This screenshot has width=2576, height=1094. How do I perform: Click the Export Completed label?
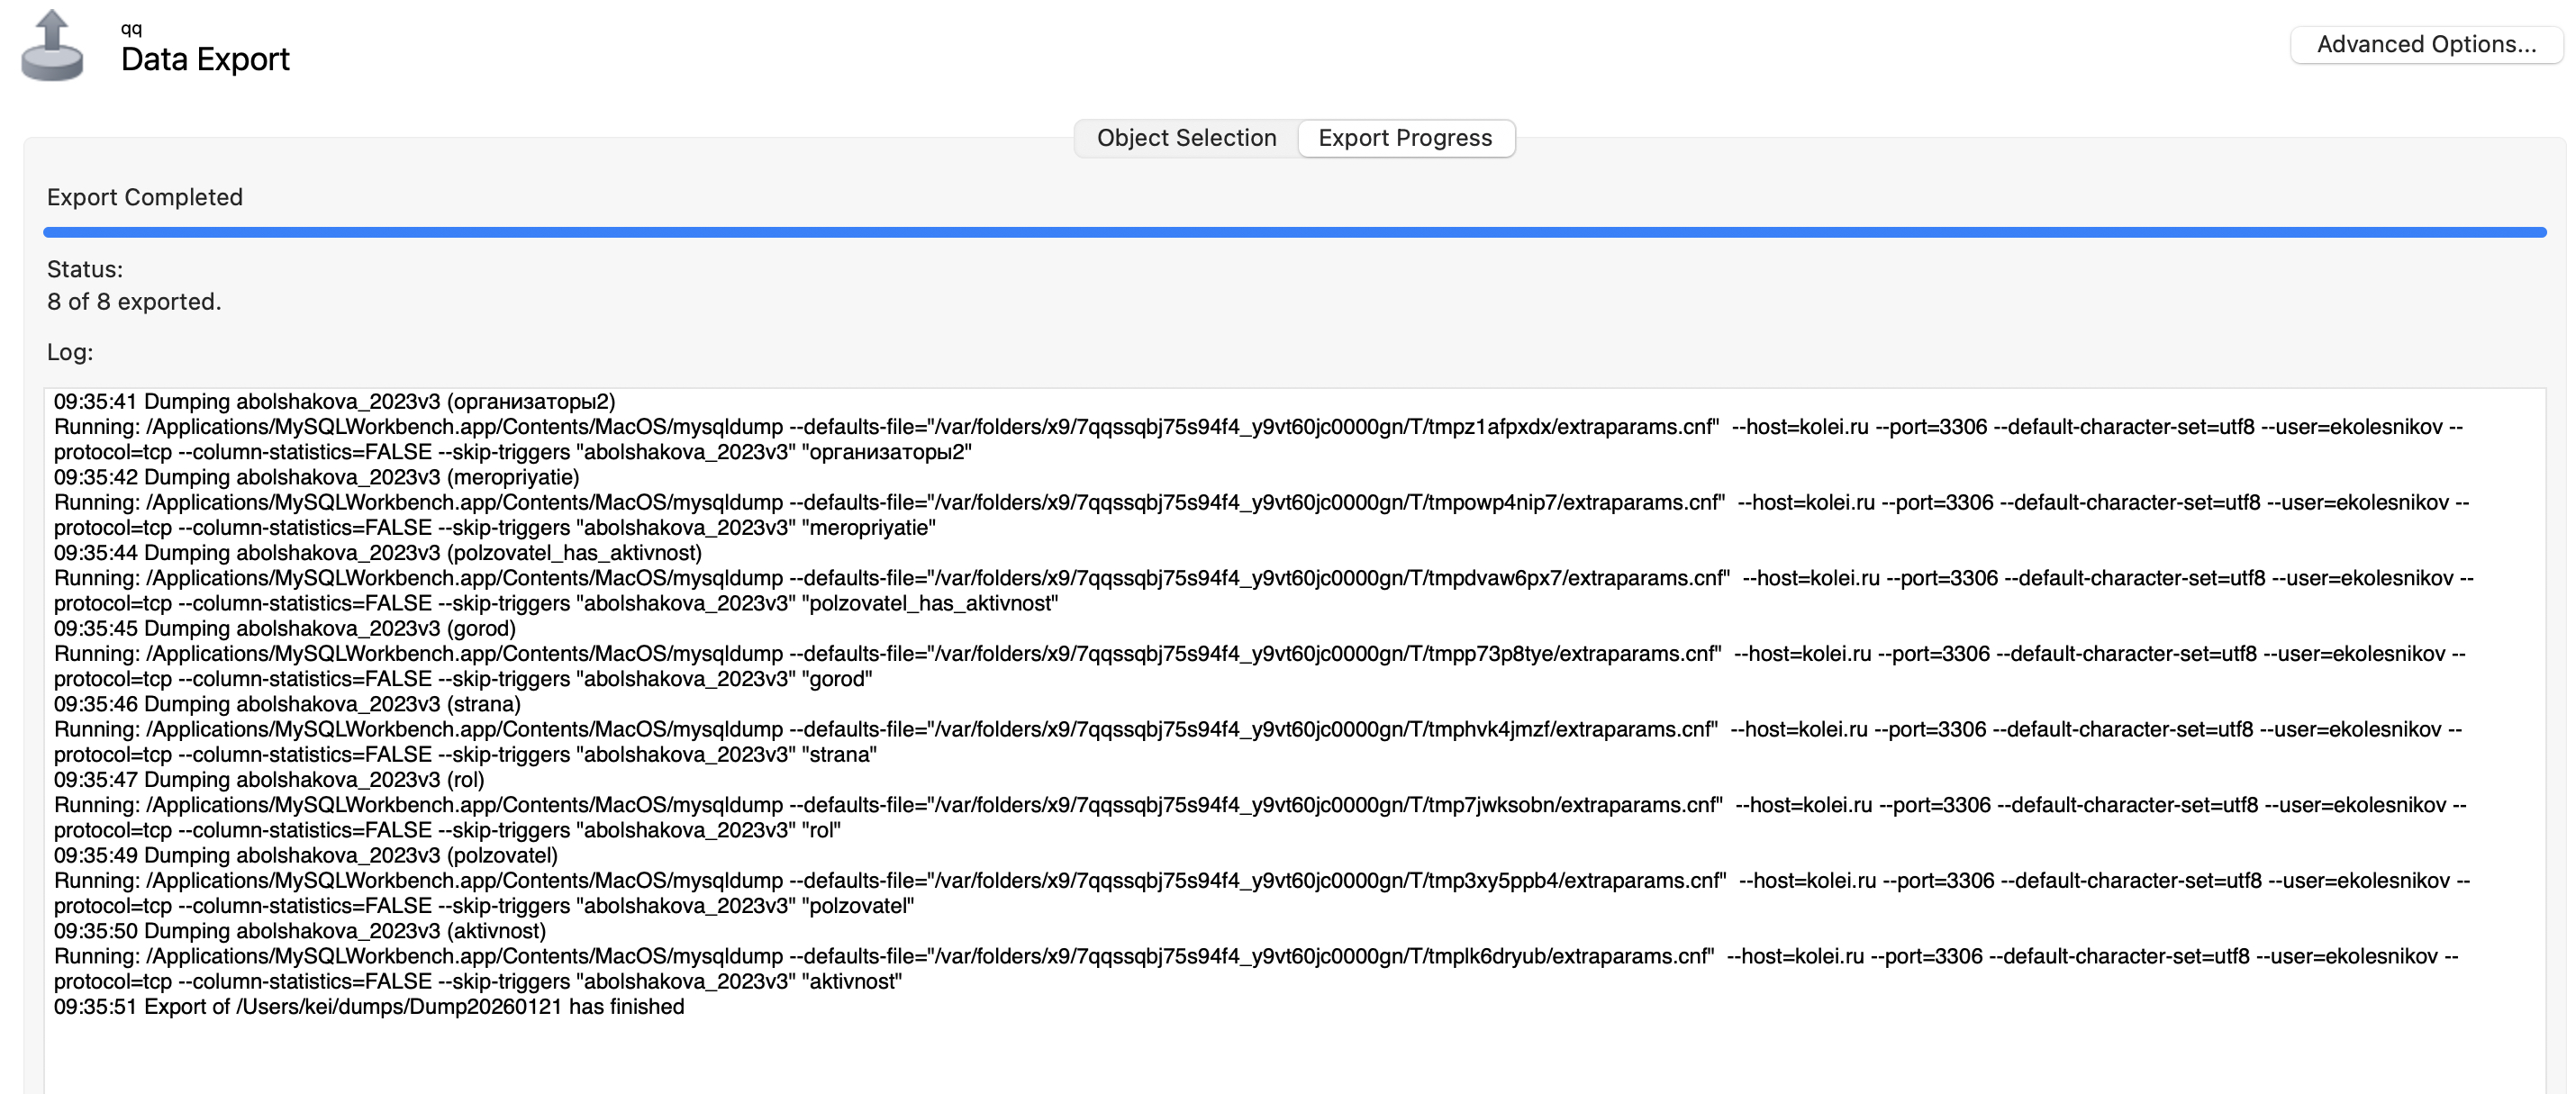tap(145, 197)
